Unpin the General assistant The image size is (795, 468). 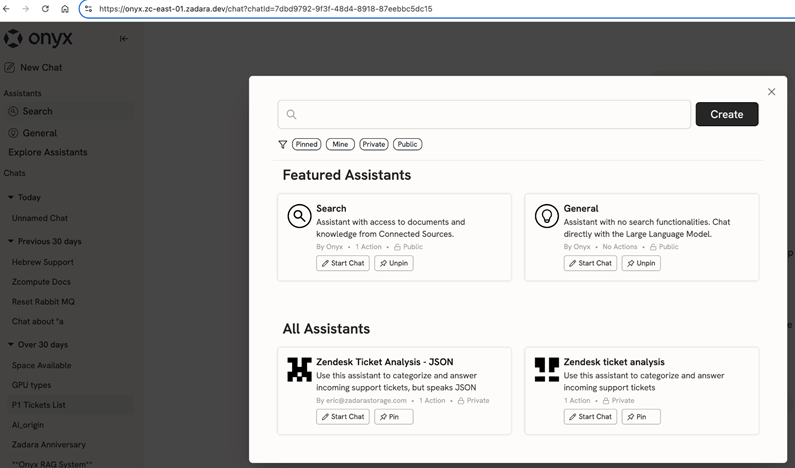pyautogui.click(x=641, y=263)
